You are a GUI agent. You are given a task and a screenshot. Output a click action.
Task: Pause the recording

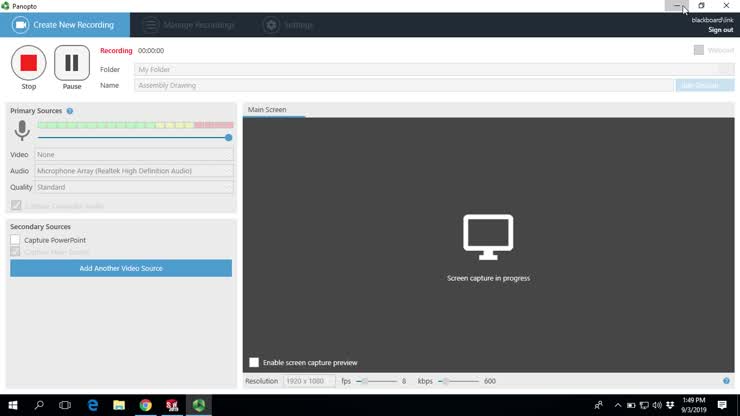pos(71,63)
